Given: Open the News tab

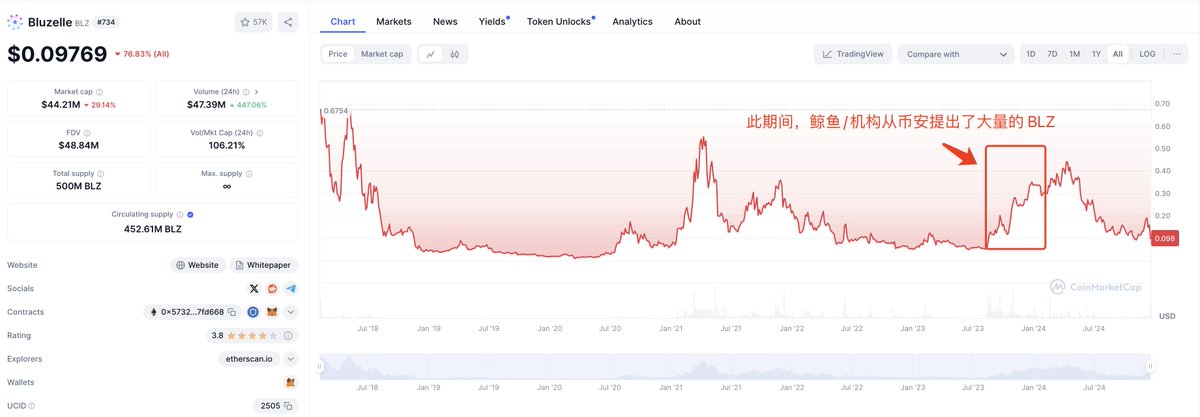Looking at the screenshot, I should [x=445, y=21].
